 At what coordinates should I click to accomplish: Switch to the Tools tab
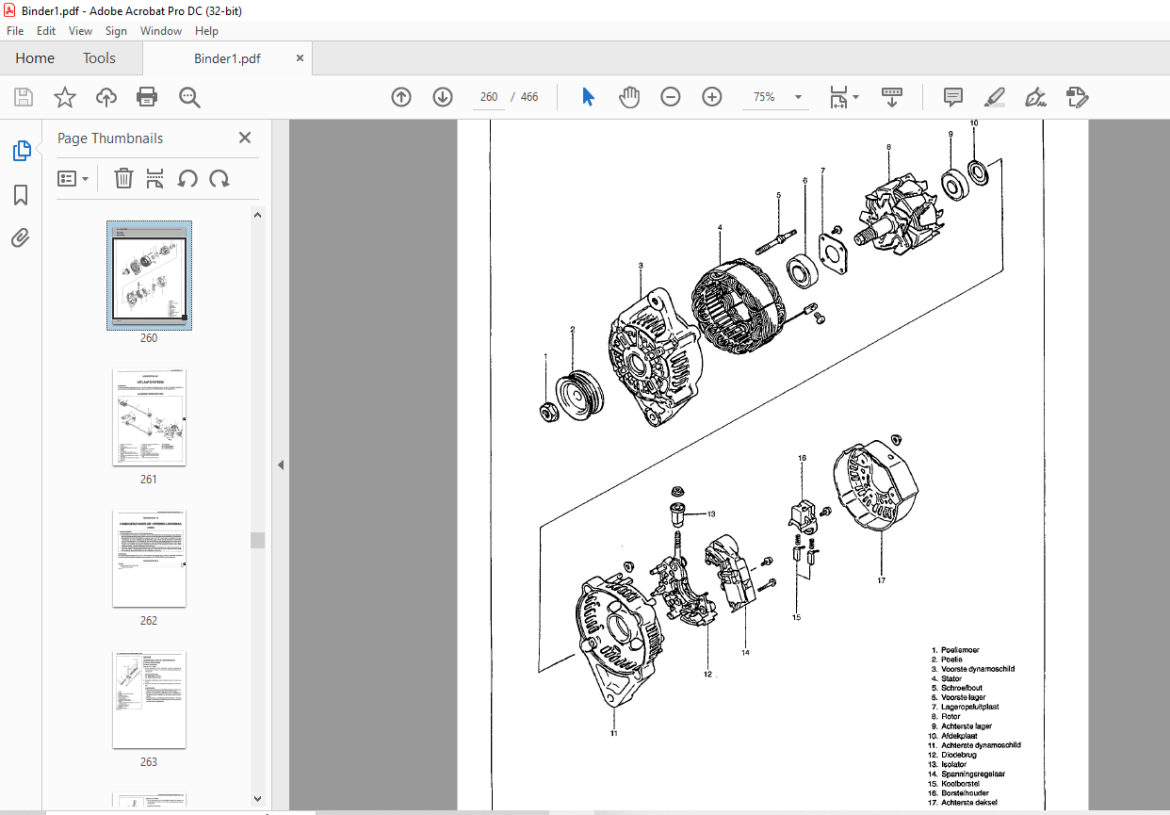(99, 58)
